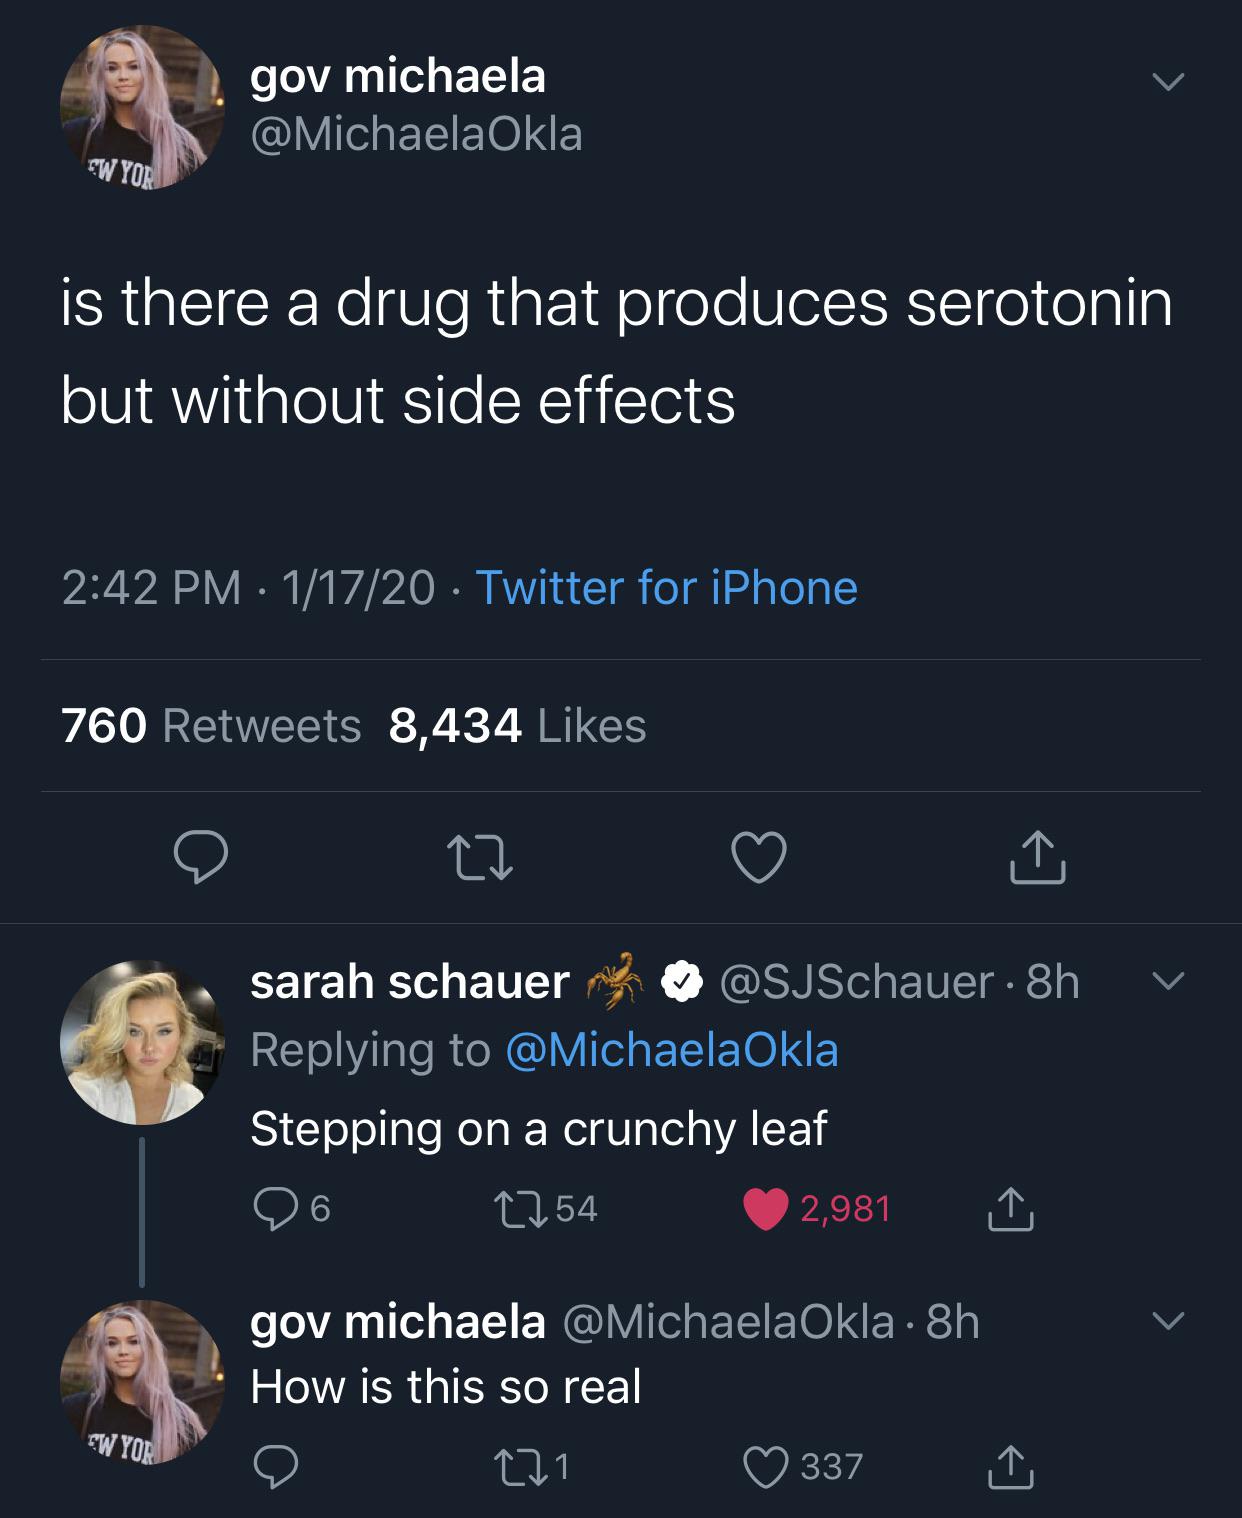This screenshot has height=1518, width=1242.
Task: Like the main serotonin tweet
Action: point(759,857)
